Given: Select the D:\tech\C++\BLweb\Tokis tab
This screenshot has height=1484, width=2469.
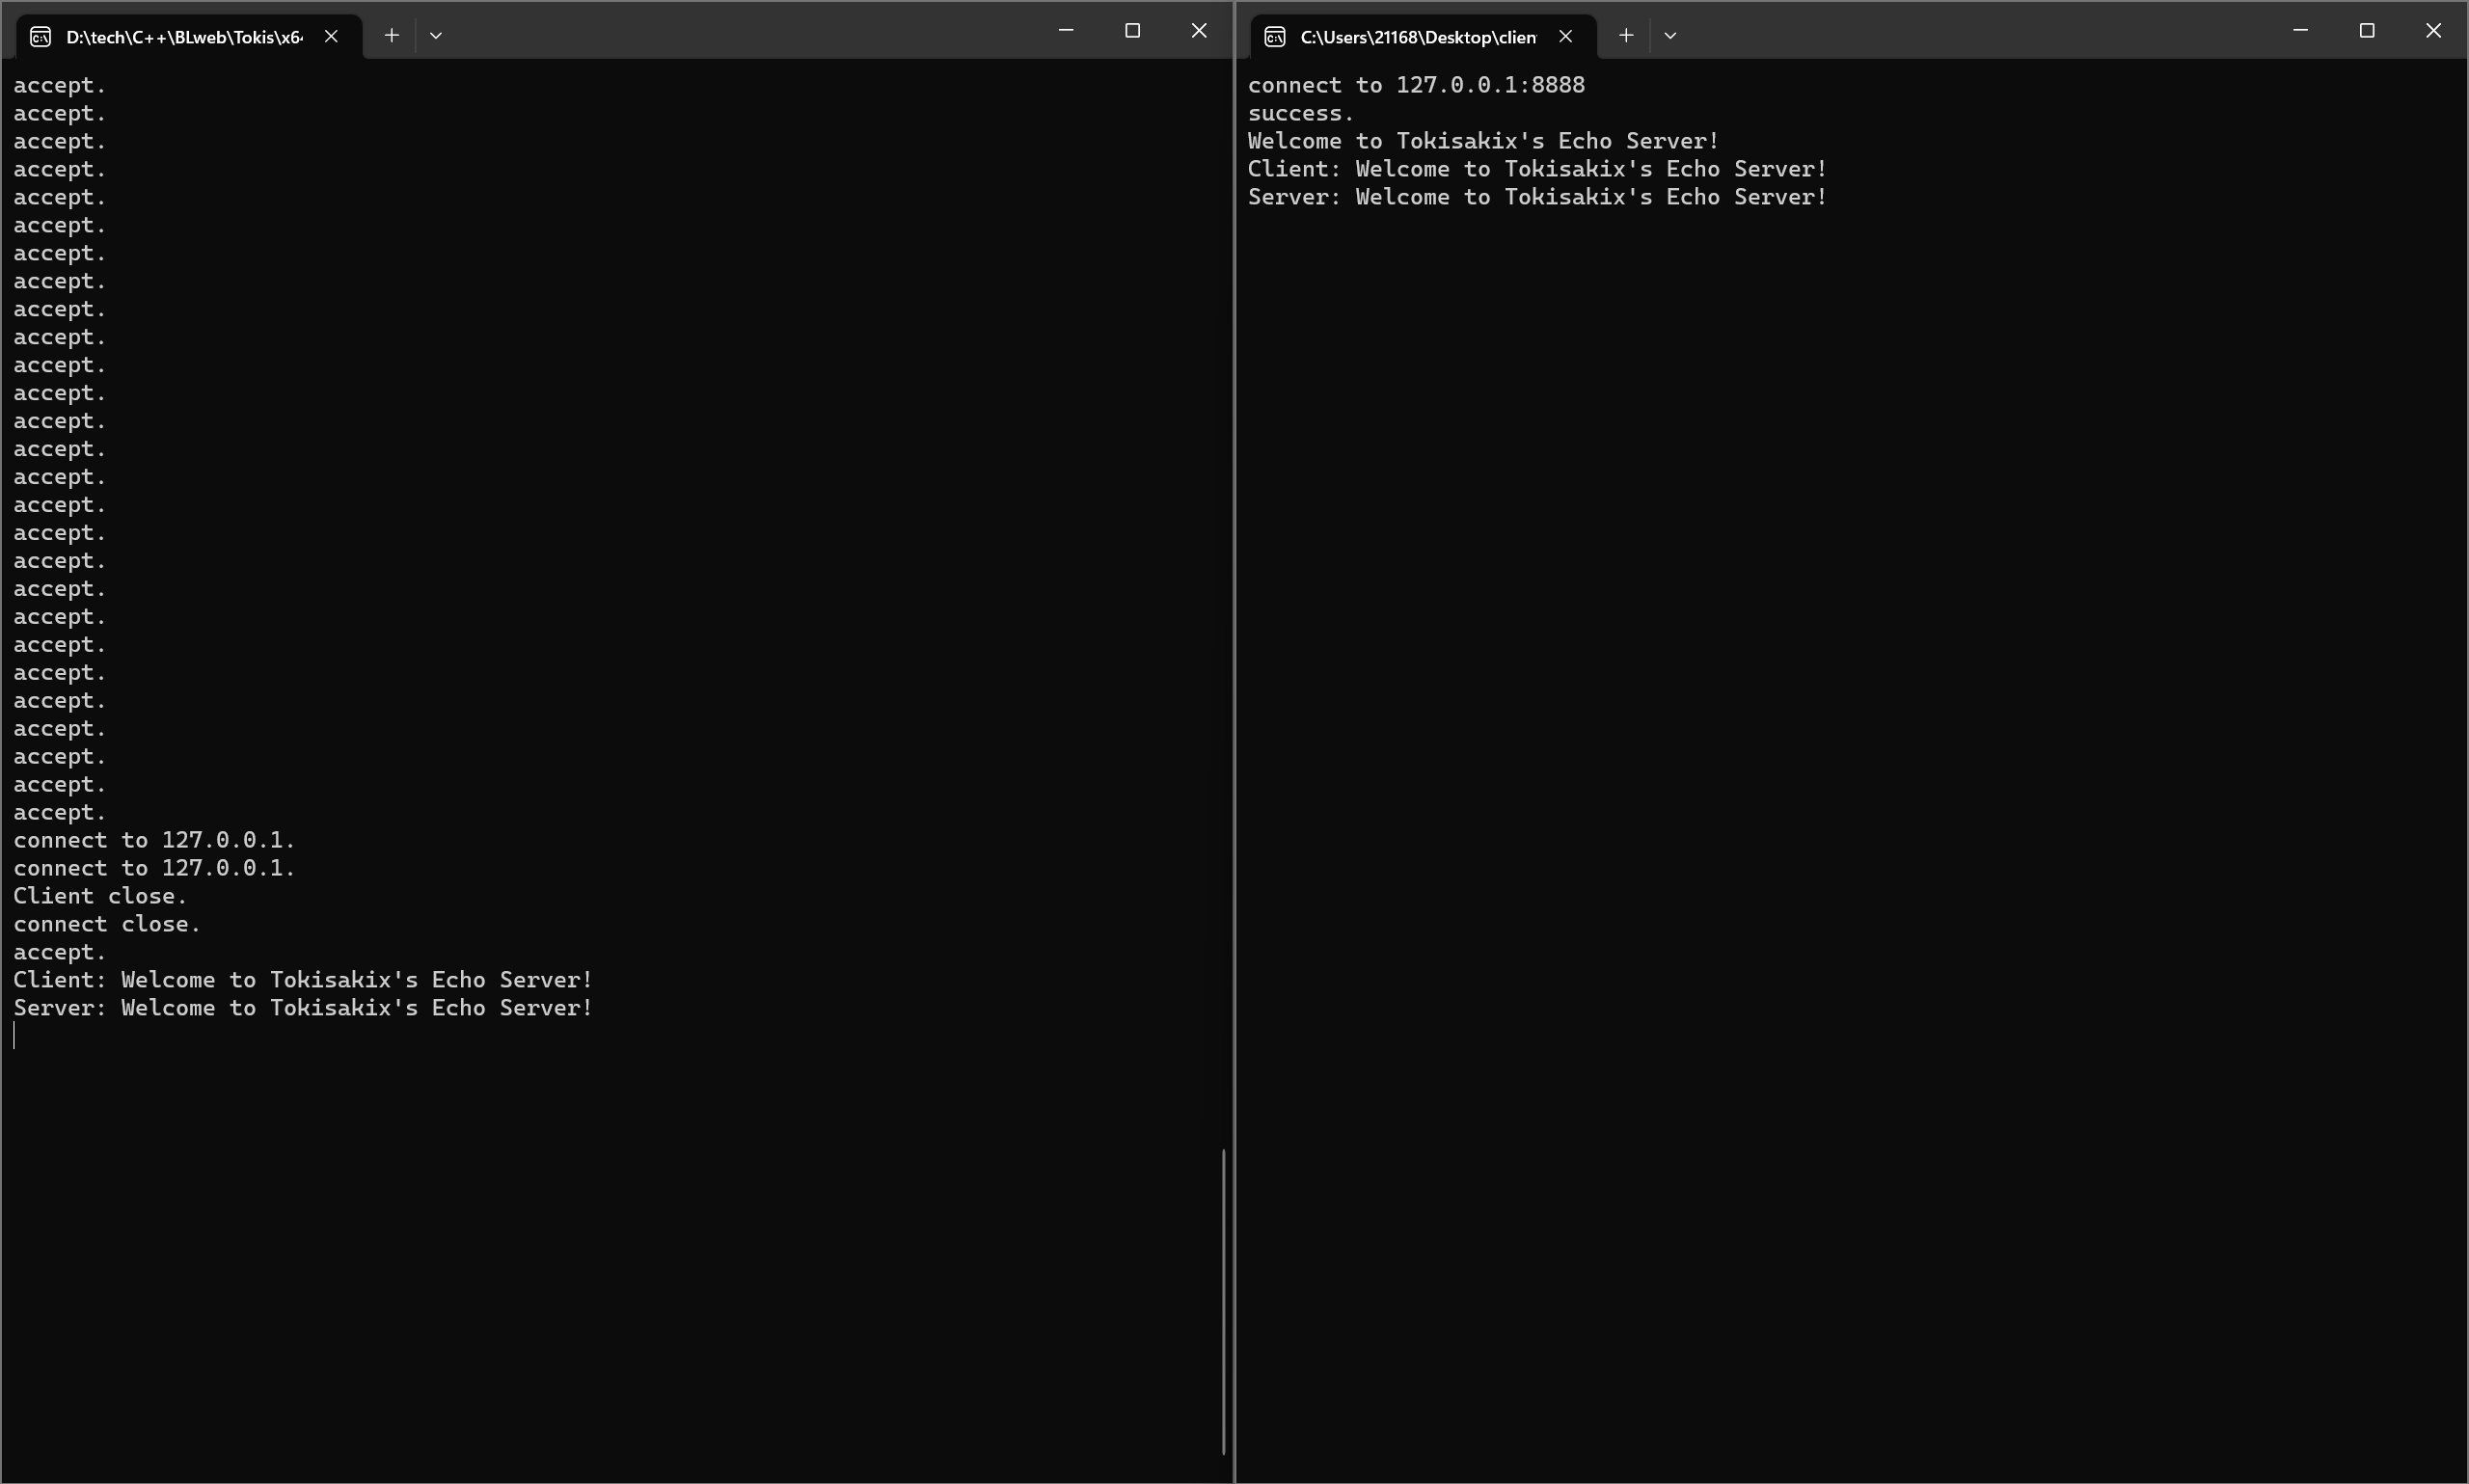Looking at the screenshot, I should pyautogui.click(x=189, y=37).
